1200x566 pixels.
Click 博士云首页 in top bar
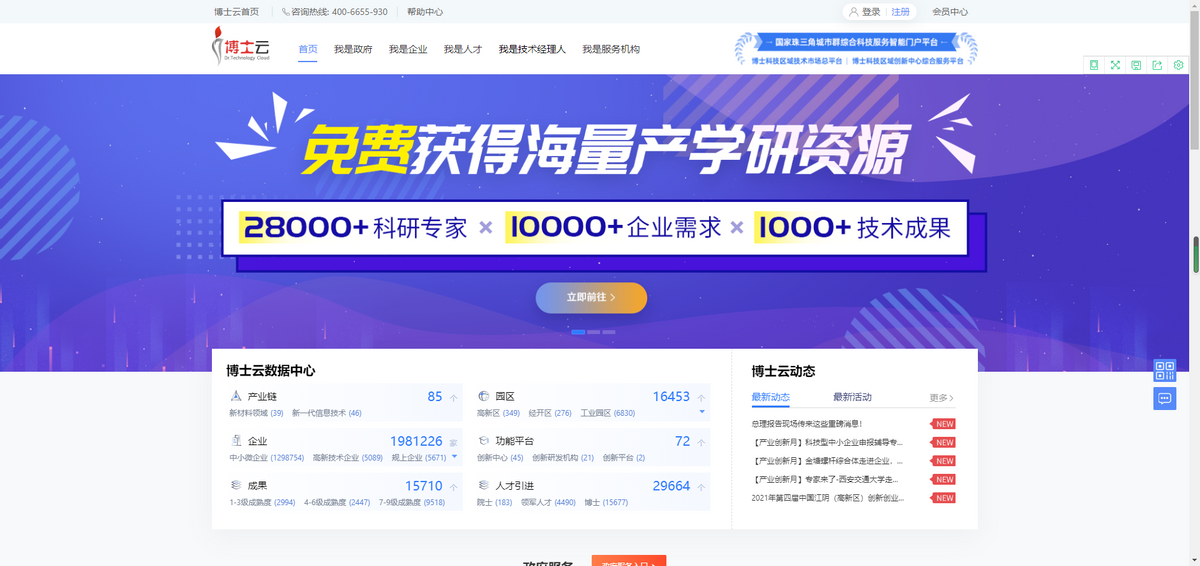coord(236,12)
